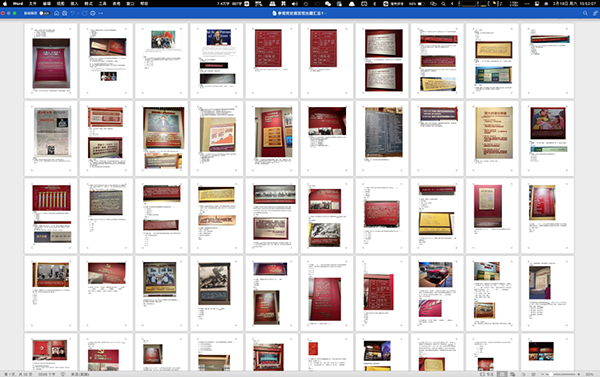Click the Redo icon in the toolbar
The image size is (600, 377).
[x=85, y=13]
